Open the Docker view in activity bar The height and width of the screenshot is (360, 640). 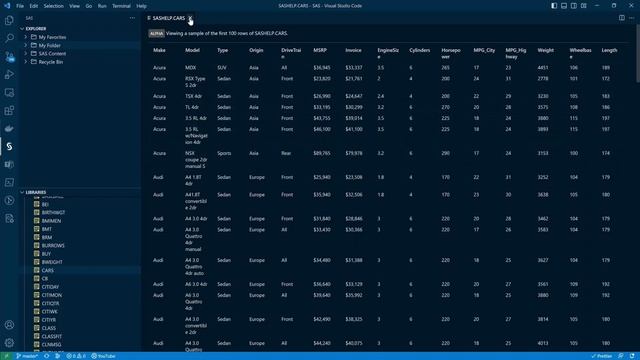pos(9,129)
